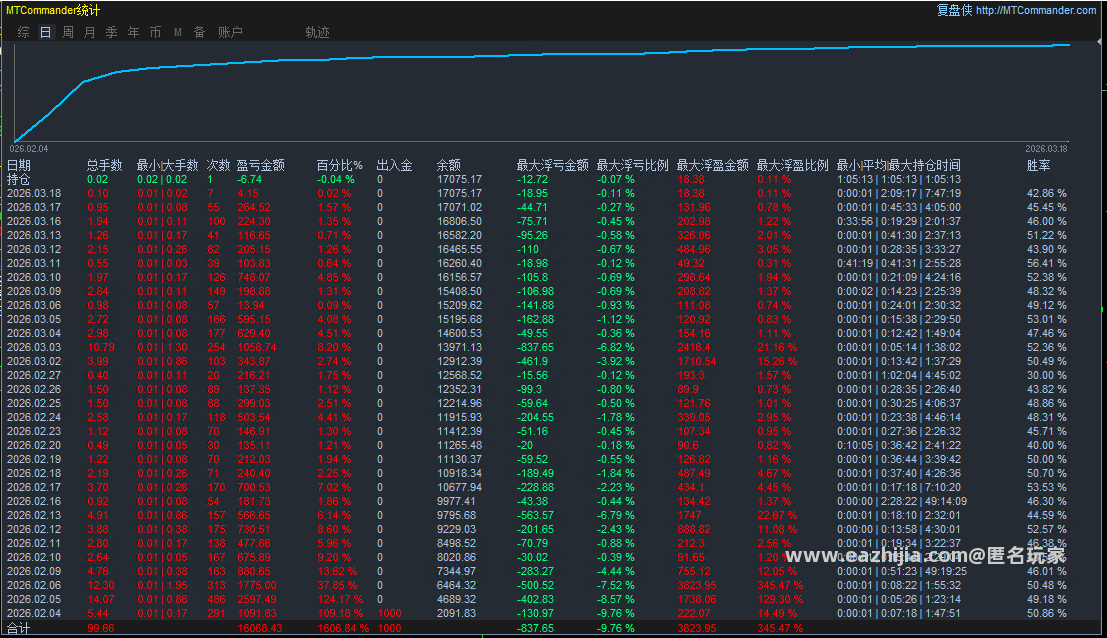This screenshot has height=638, width=1107.
Task: Click the MTCommander统计 window title
Action: tap(53, 10)
